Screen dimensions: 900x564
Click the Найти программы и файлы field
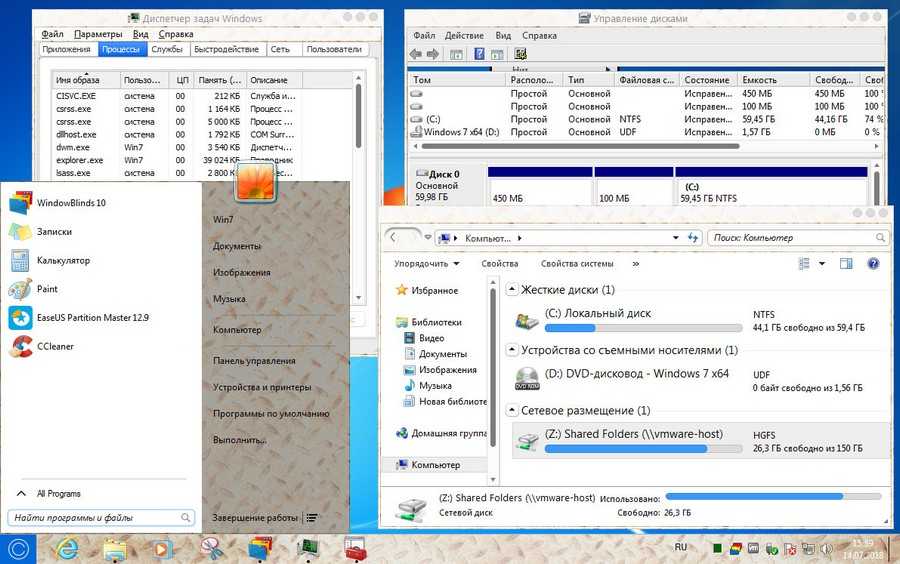[x=94, y=518]
